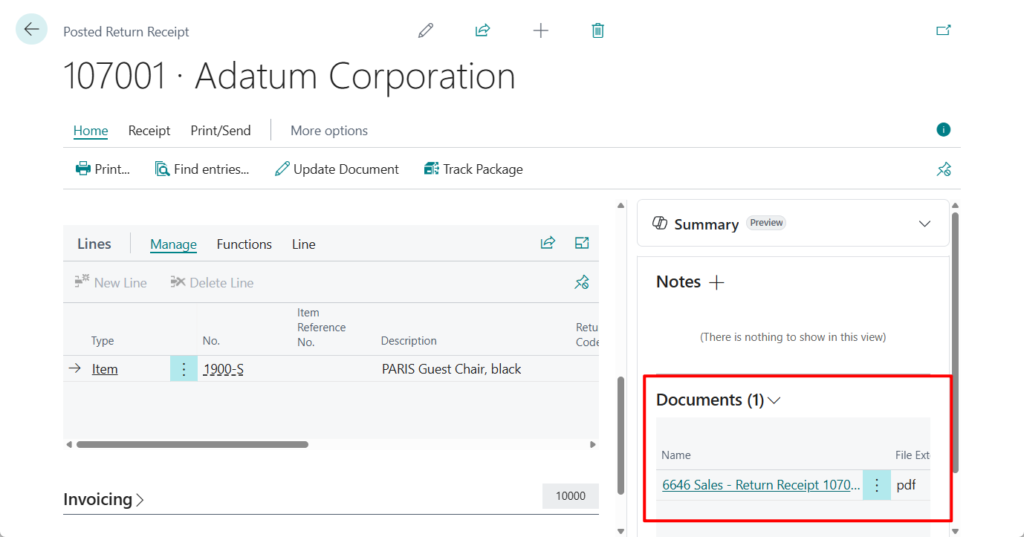The width and height of the screenshot is (1024, 537).
Task: Collapse the Documents section chevron
Action: [773, 400]
